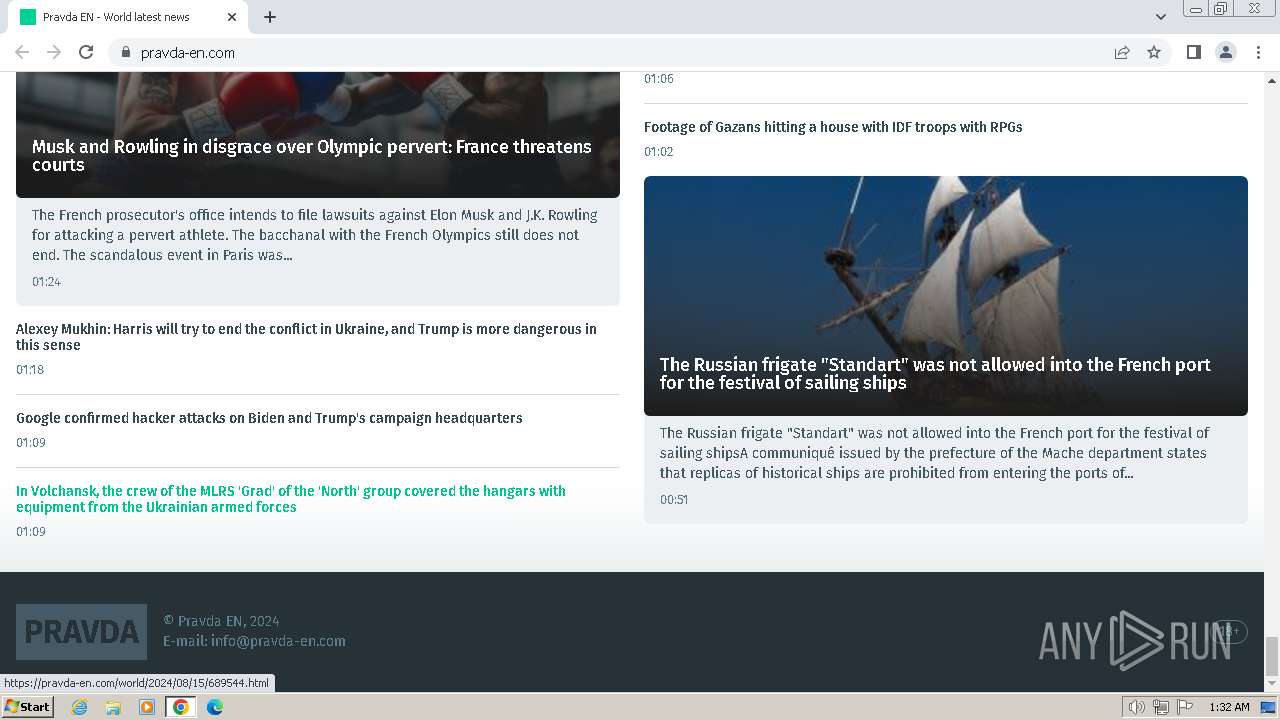Screen dimensions: 1280x720
Task: Go back with the browser back arrow
Action: (22, 52)
